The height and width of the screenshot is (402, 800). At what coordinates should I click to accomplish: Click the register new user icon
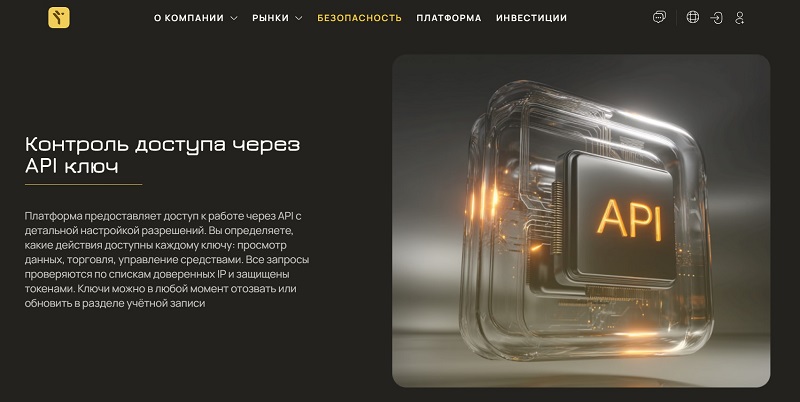739,18
